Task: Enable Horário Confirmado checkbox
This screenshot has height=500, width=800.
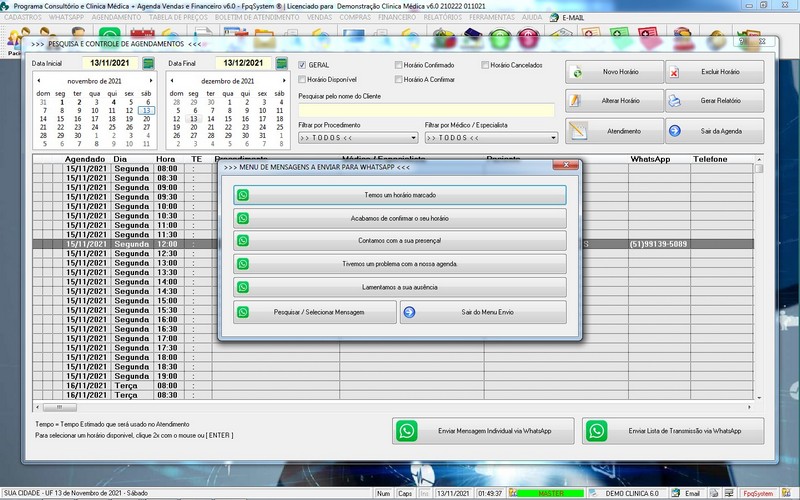Action: coord(398,65)
